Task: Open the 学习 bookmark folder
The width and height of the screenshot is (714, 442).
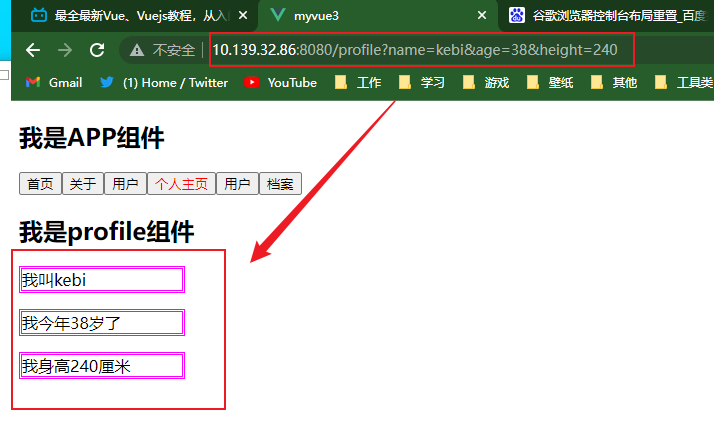Action: click(x=422, y=82)
